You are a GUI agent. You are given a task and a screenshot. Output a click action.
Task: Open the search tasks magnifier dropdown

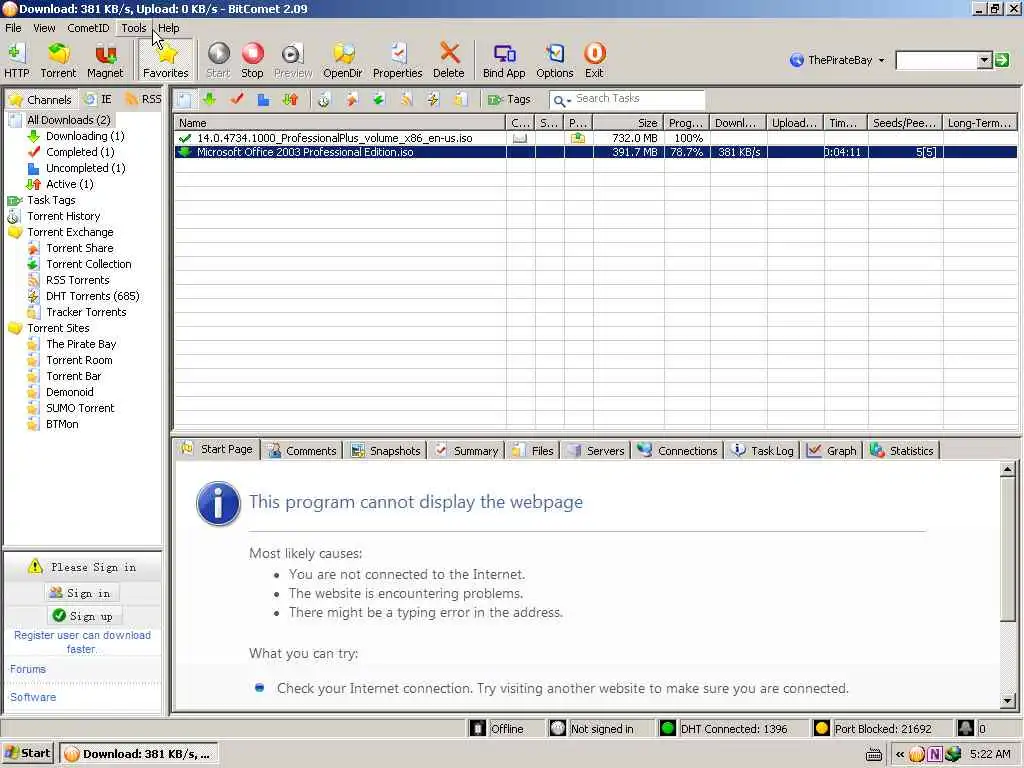click(562, 100)
